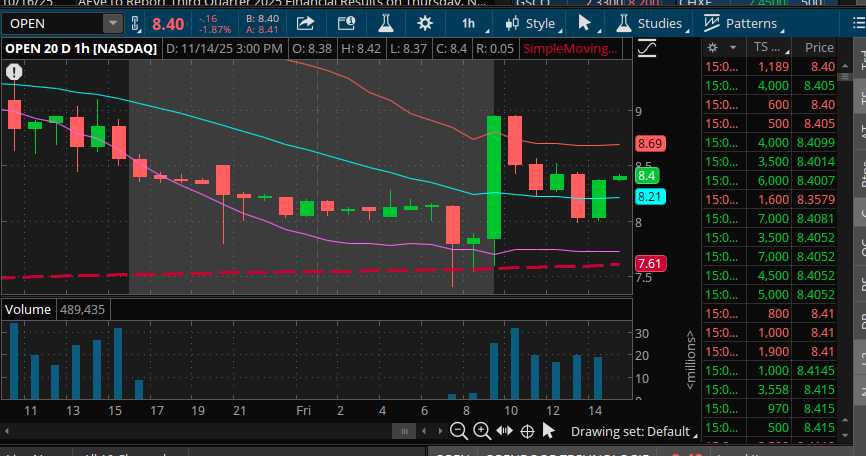Select the trade row with size 3,558
This screenshot has height=456, width=866.
pyautogui.click(x=770, y=390)
